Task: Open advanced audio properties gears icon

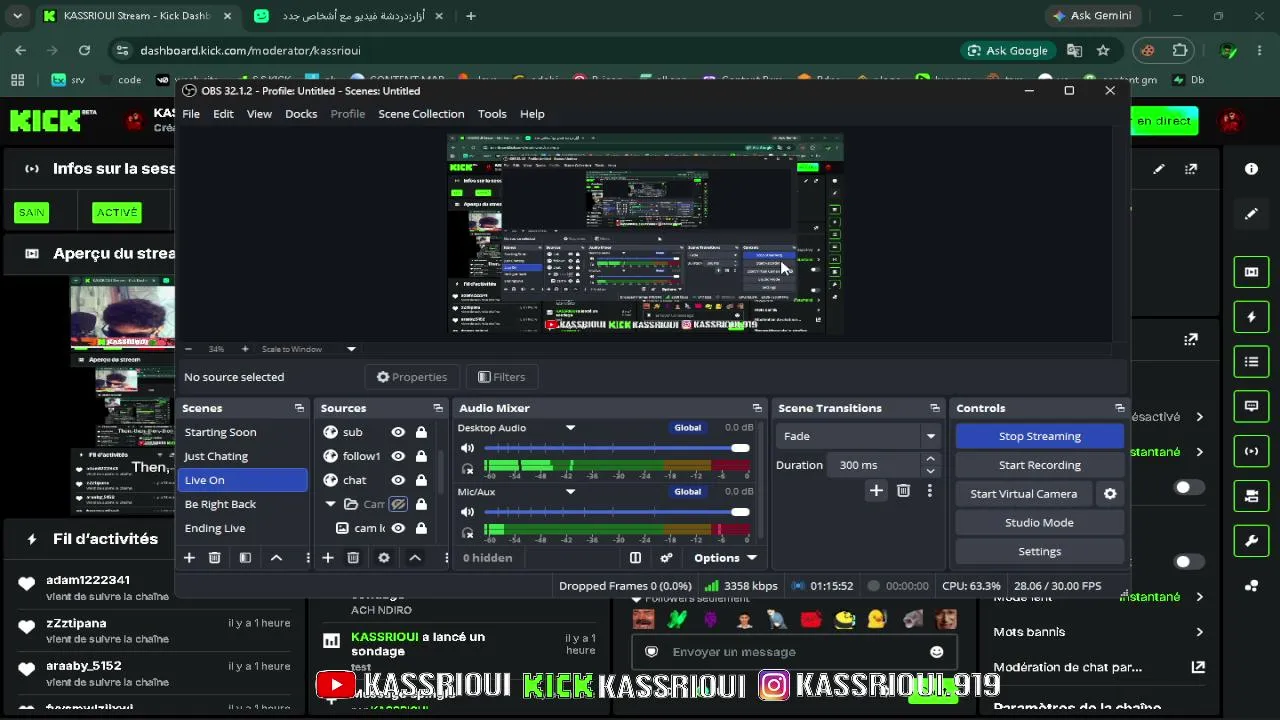Action: click(667, 558)
